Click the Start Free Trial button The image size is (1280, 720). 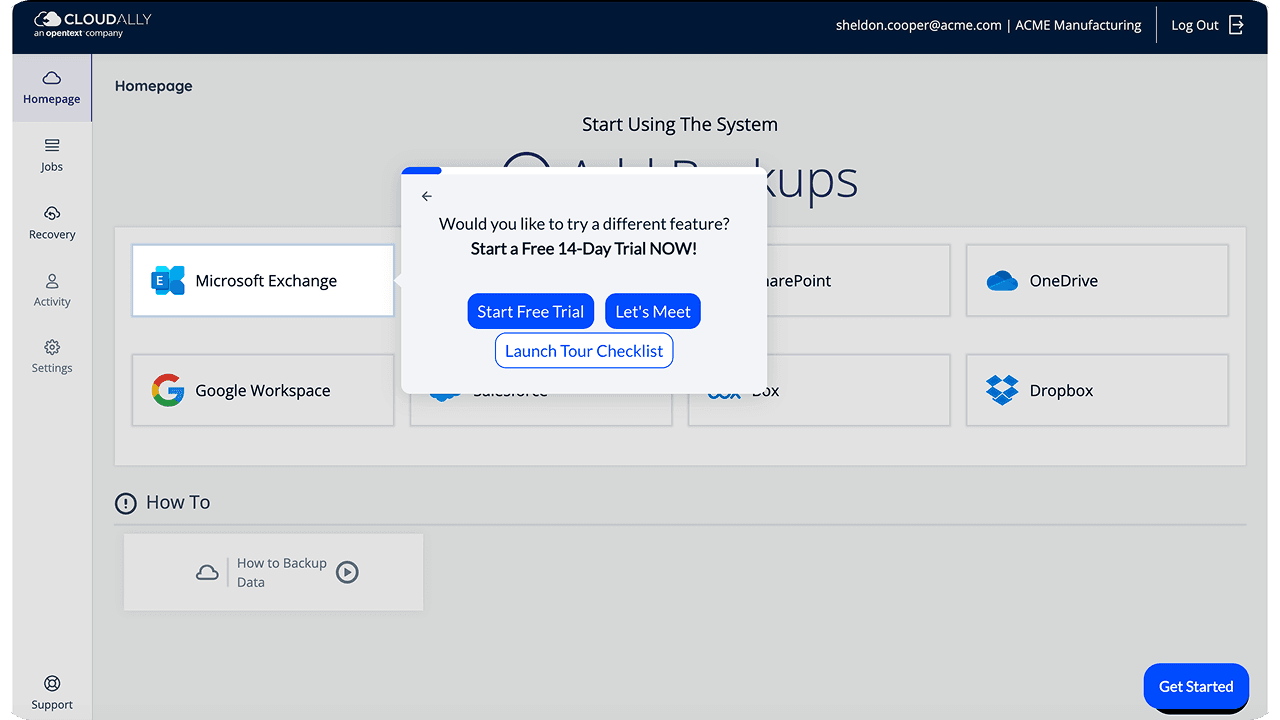[530, 312]
